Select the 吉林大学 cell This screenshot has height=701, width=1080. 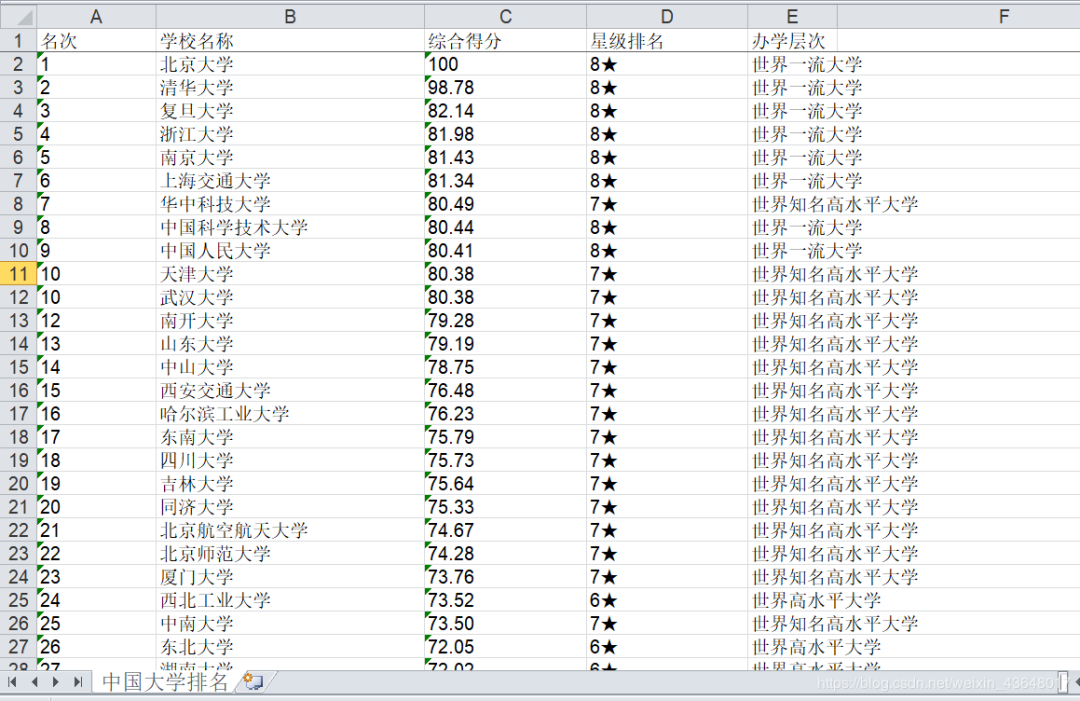point(290,483)
